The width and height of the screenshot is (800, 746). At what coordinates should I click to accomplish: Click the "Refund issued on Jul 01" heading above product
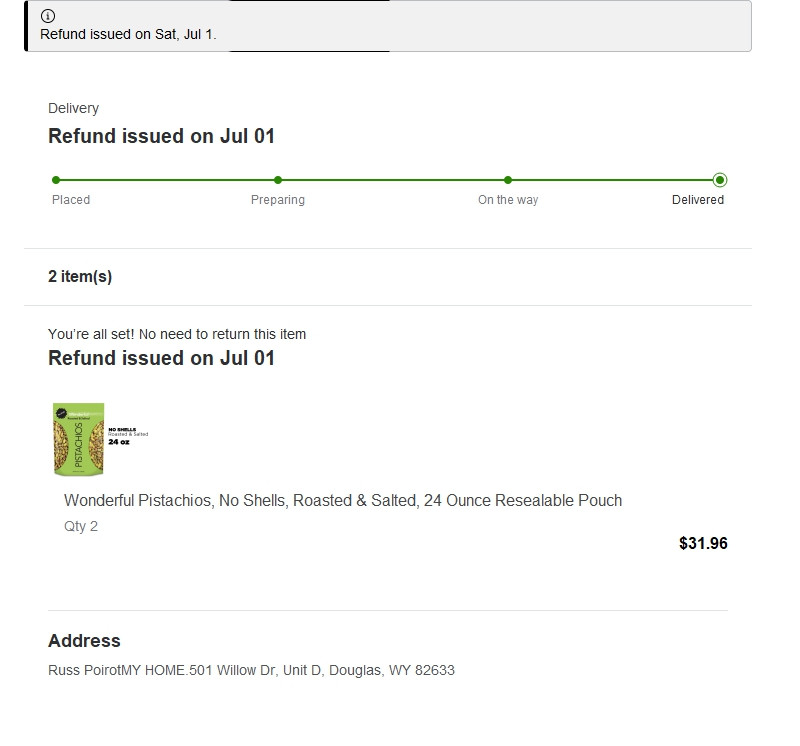pyautogui.click(x=161, y=358)
